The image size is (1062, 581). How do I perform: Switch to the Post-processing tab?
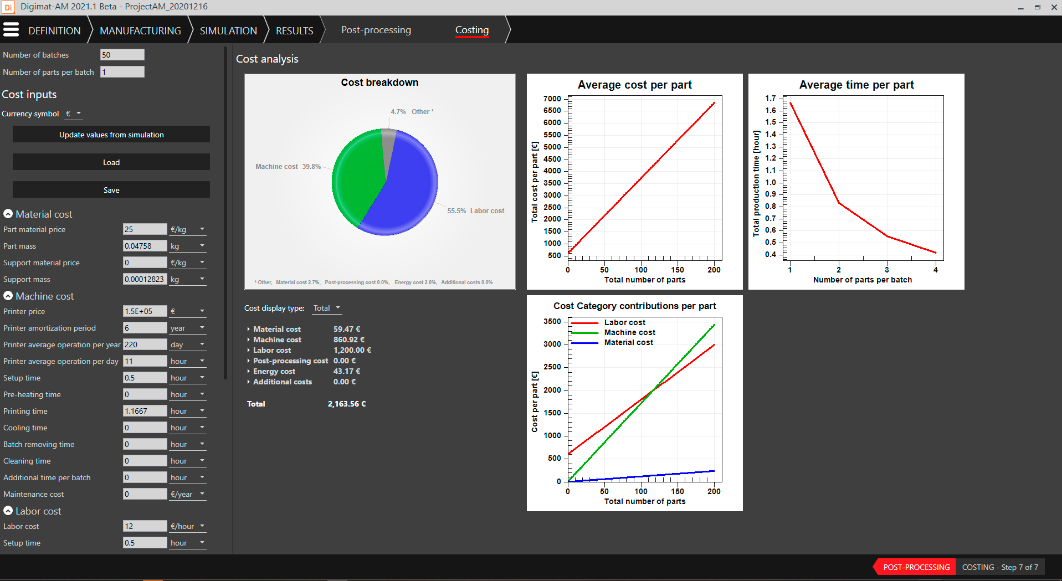coord(376,30)
